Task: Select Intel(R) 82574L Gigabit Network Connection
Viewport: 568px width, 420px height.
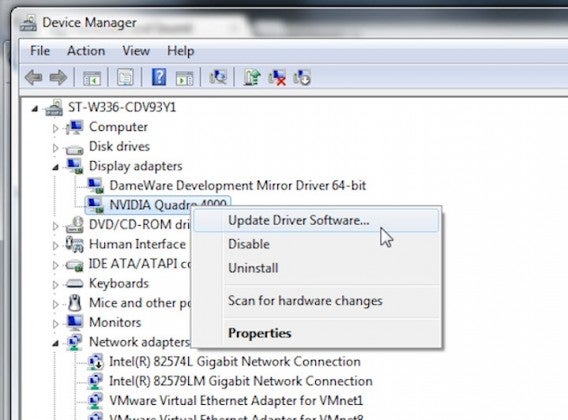Action: [235, 362]
